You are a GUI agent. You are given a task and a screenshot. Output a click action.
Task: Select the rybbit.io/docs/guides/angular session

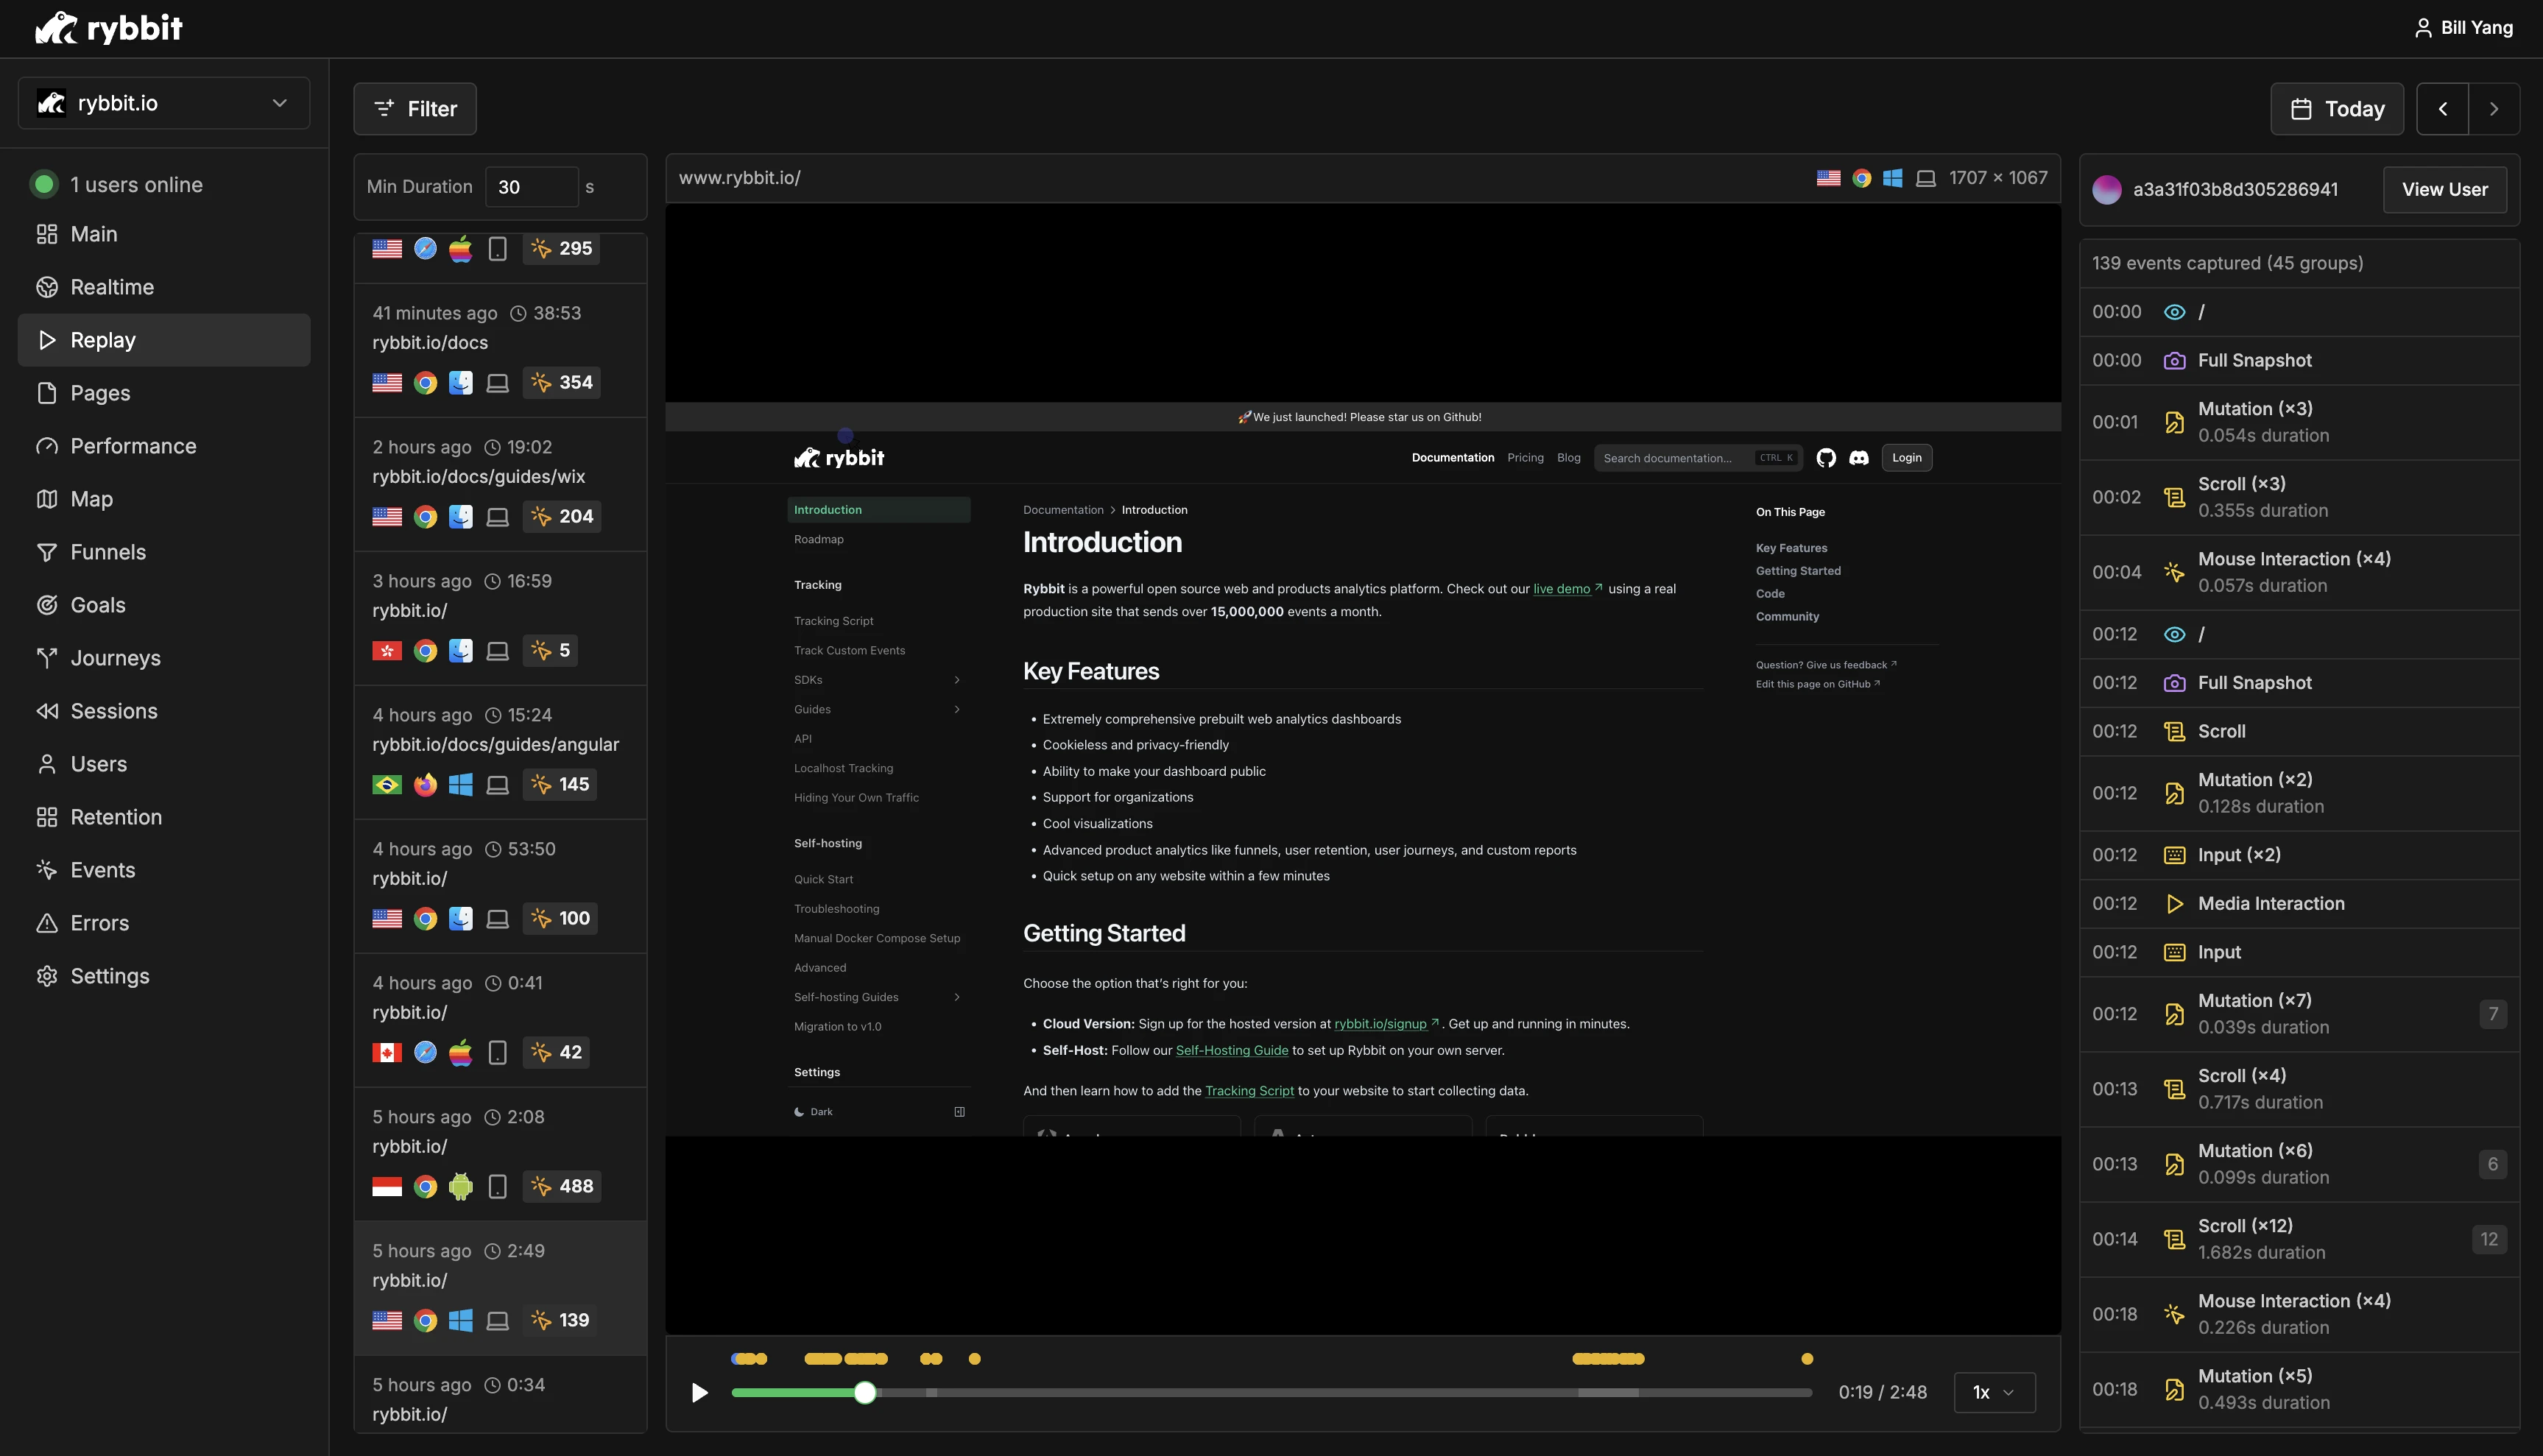coord(500,752)
